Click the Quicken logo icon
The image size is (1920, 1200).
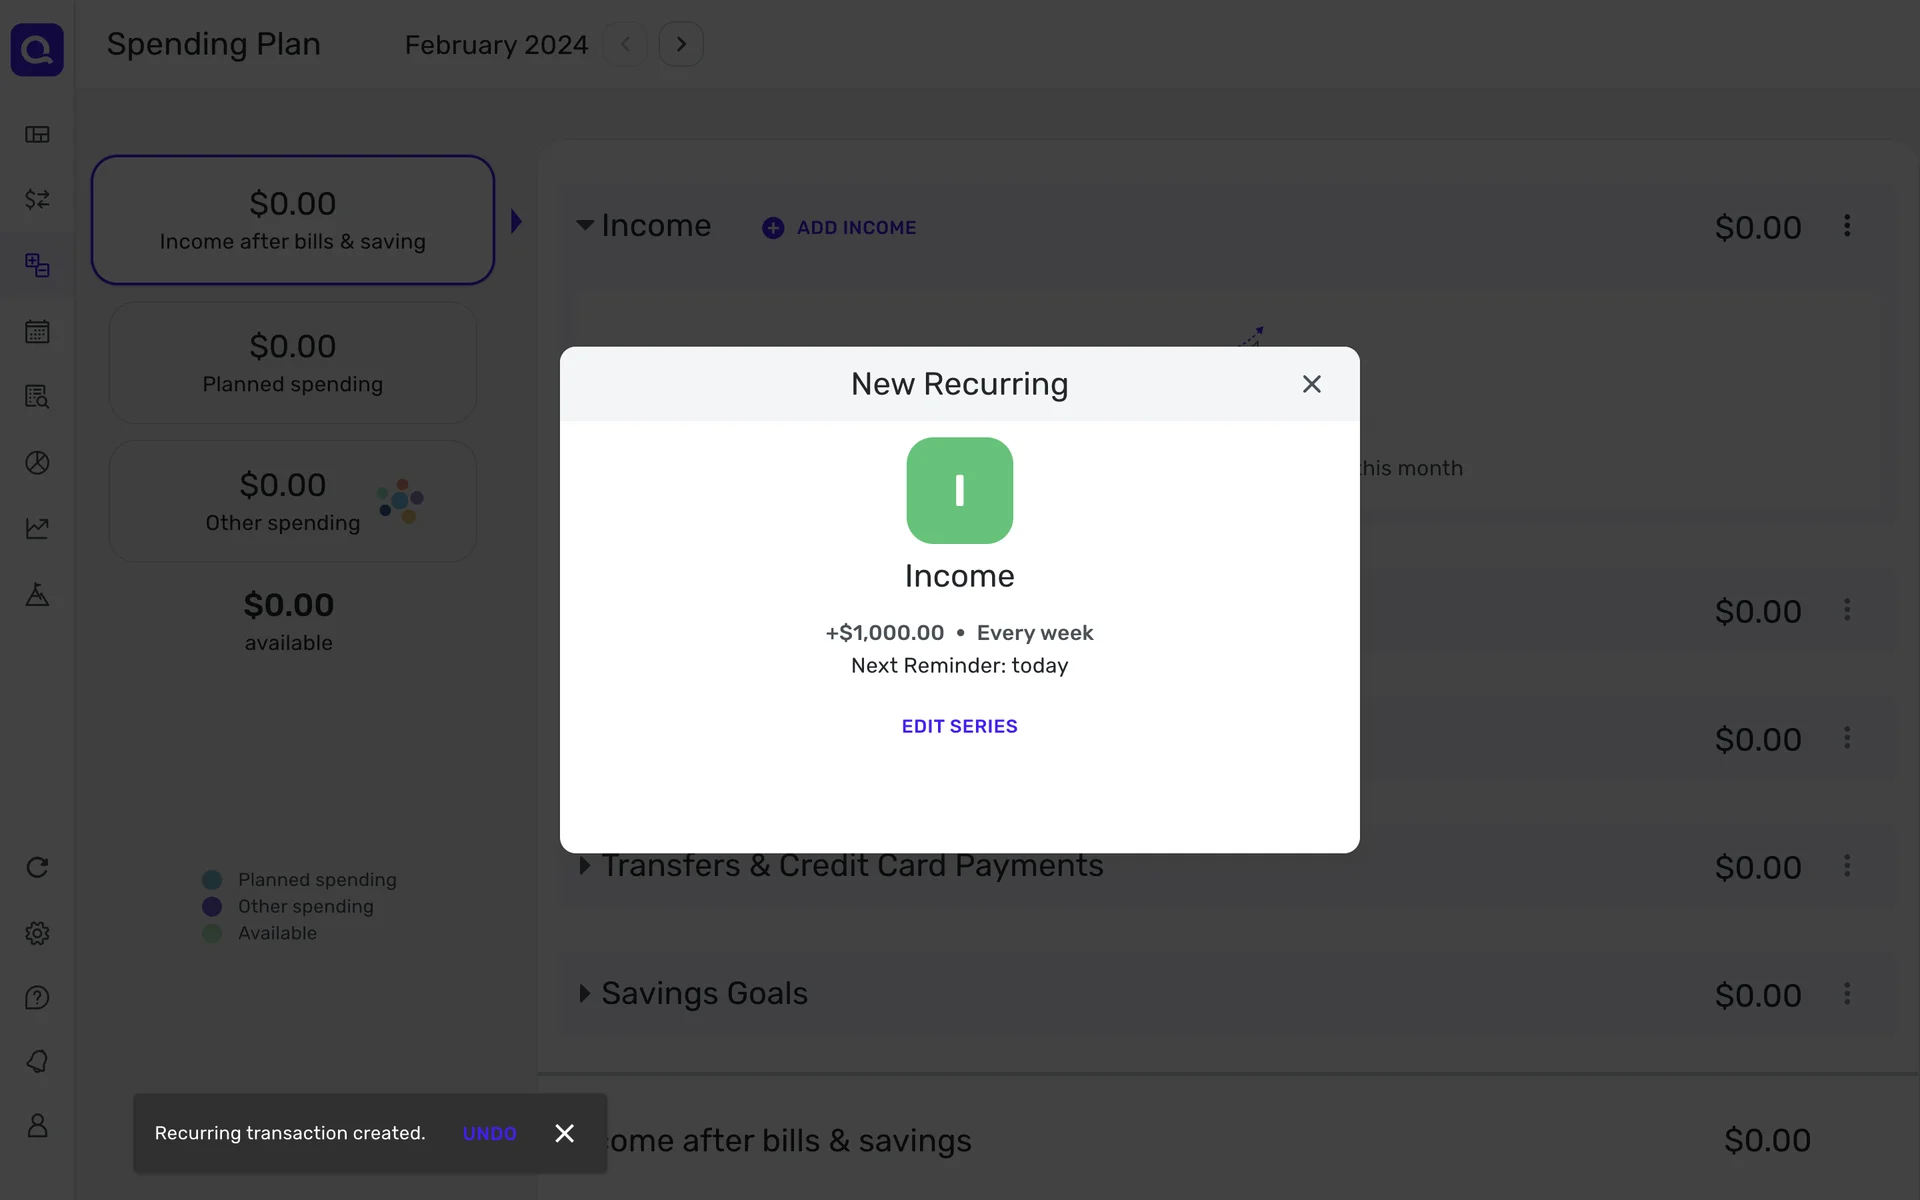point(37,49)
